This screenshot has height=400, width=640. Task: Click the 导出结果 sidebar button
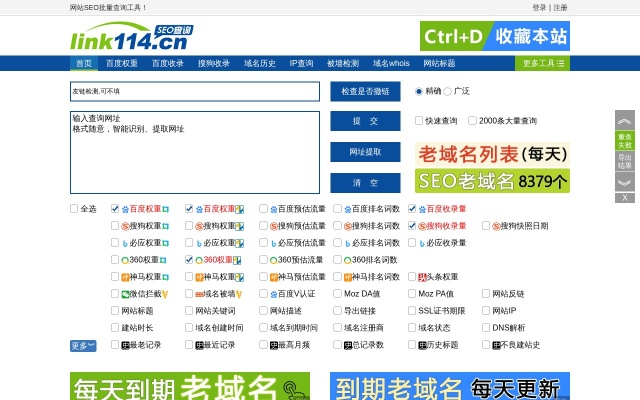[x=624, y=161]
